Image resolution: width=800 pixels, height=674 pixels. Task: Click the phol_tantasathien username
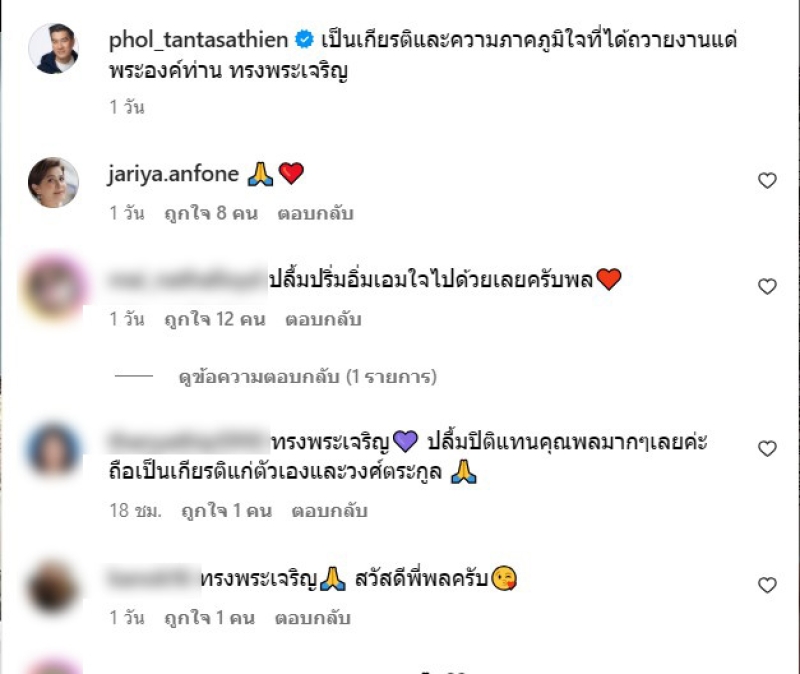point(198,40)
